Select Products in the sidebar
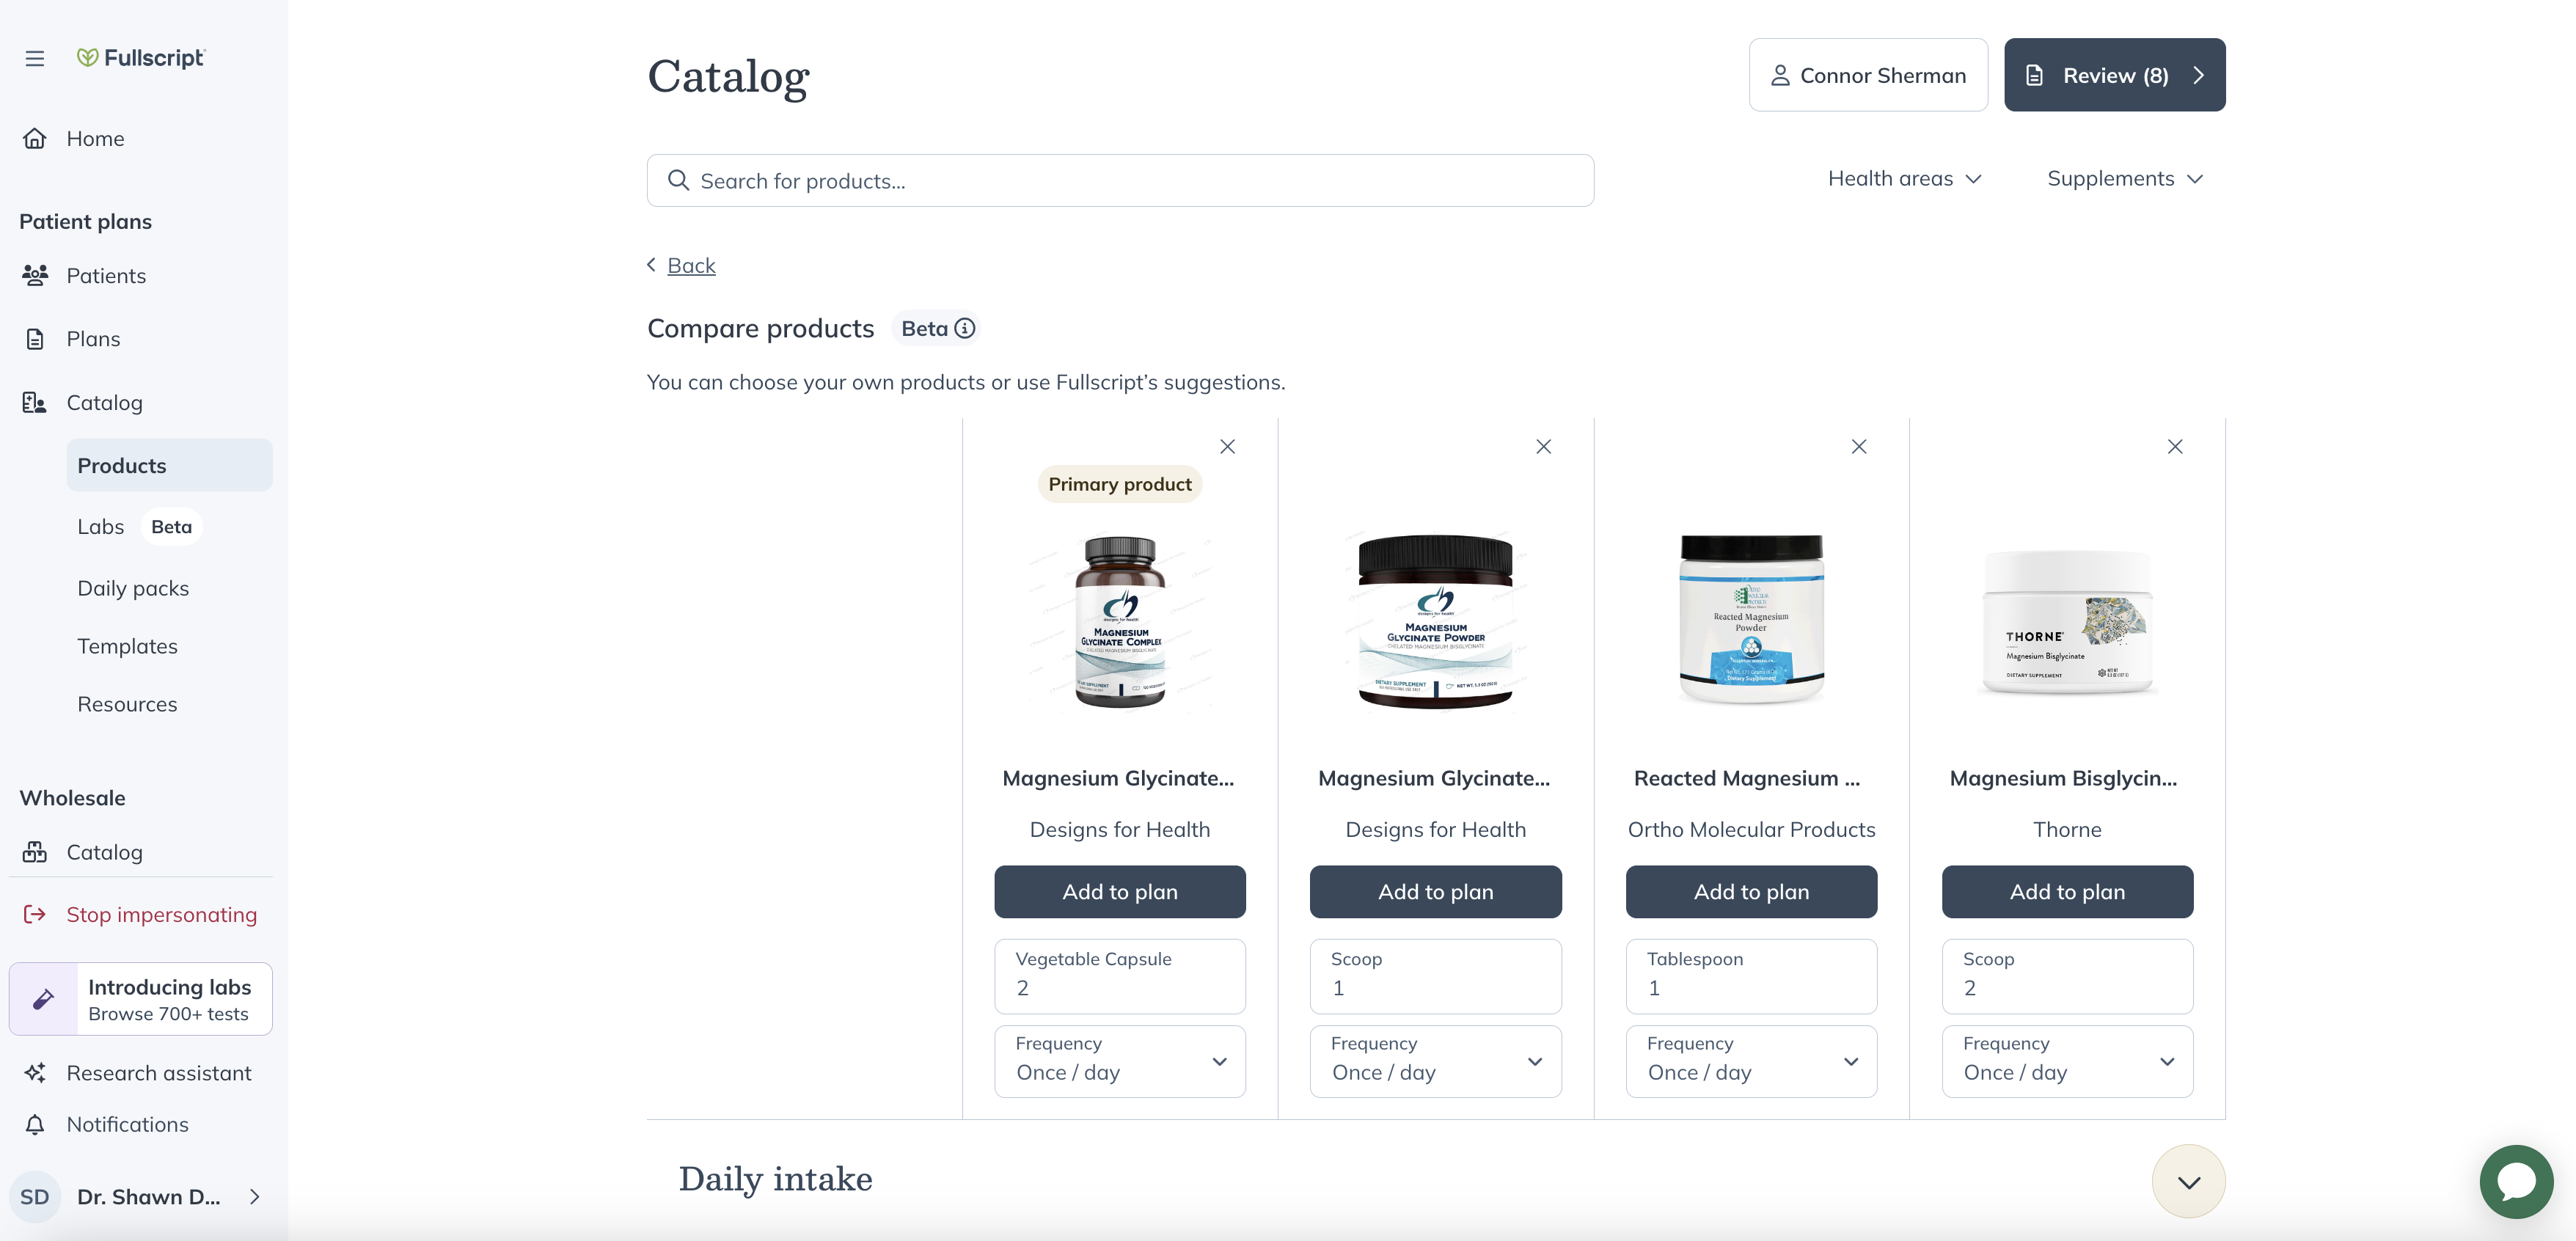Image resolution: width=2576 pixels, height=1241 pixels. point(121,465)
